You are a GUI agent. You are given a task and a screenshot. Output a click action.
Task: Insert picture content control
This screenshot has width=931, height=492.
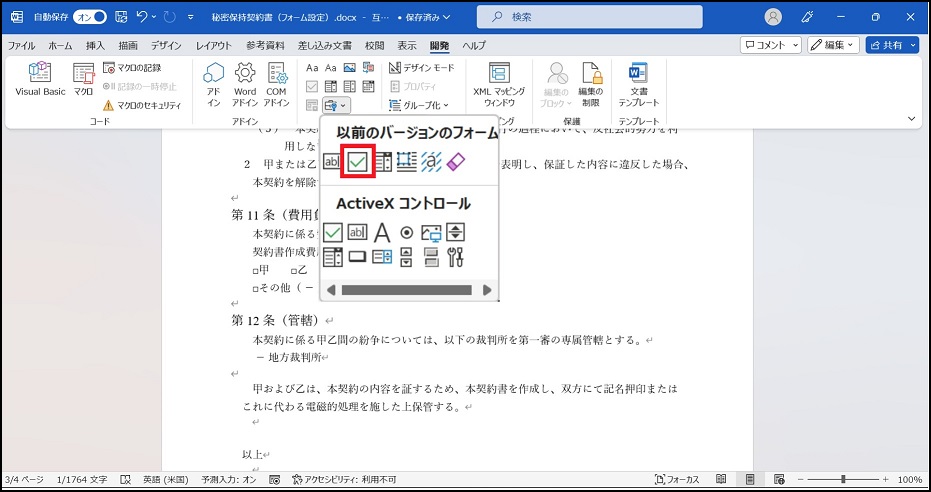click(x=350, y=68)
